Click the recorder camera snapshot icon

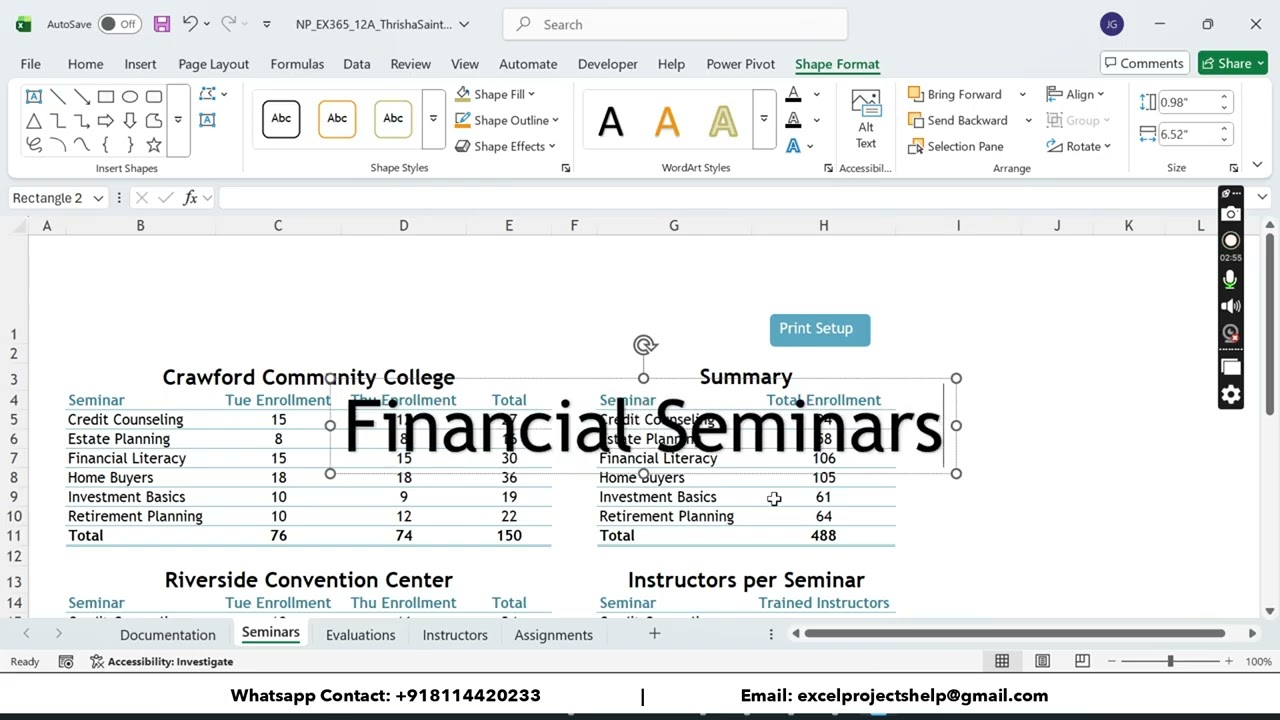(1231, 213)
